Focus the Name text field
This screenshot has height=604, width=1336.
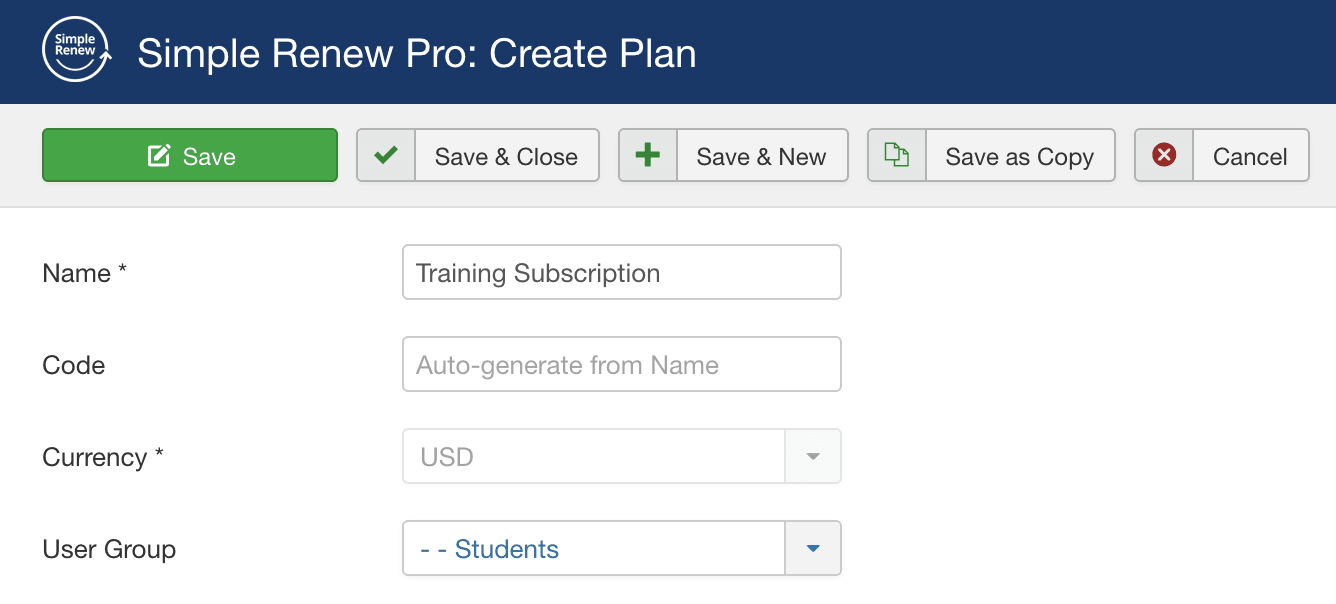point(621,273)
